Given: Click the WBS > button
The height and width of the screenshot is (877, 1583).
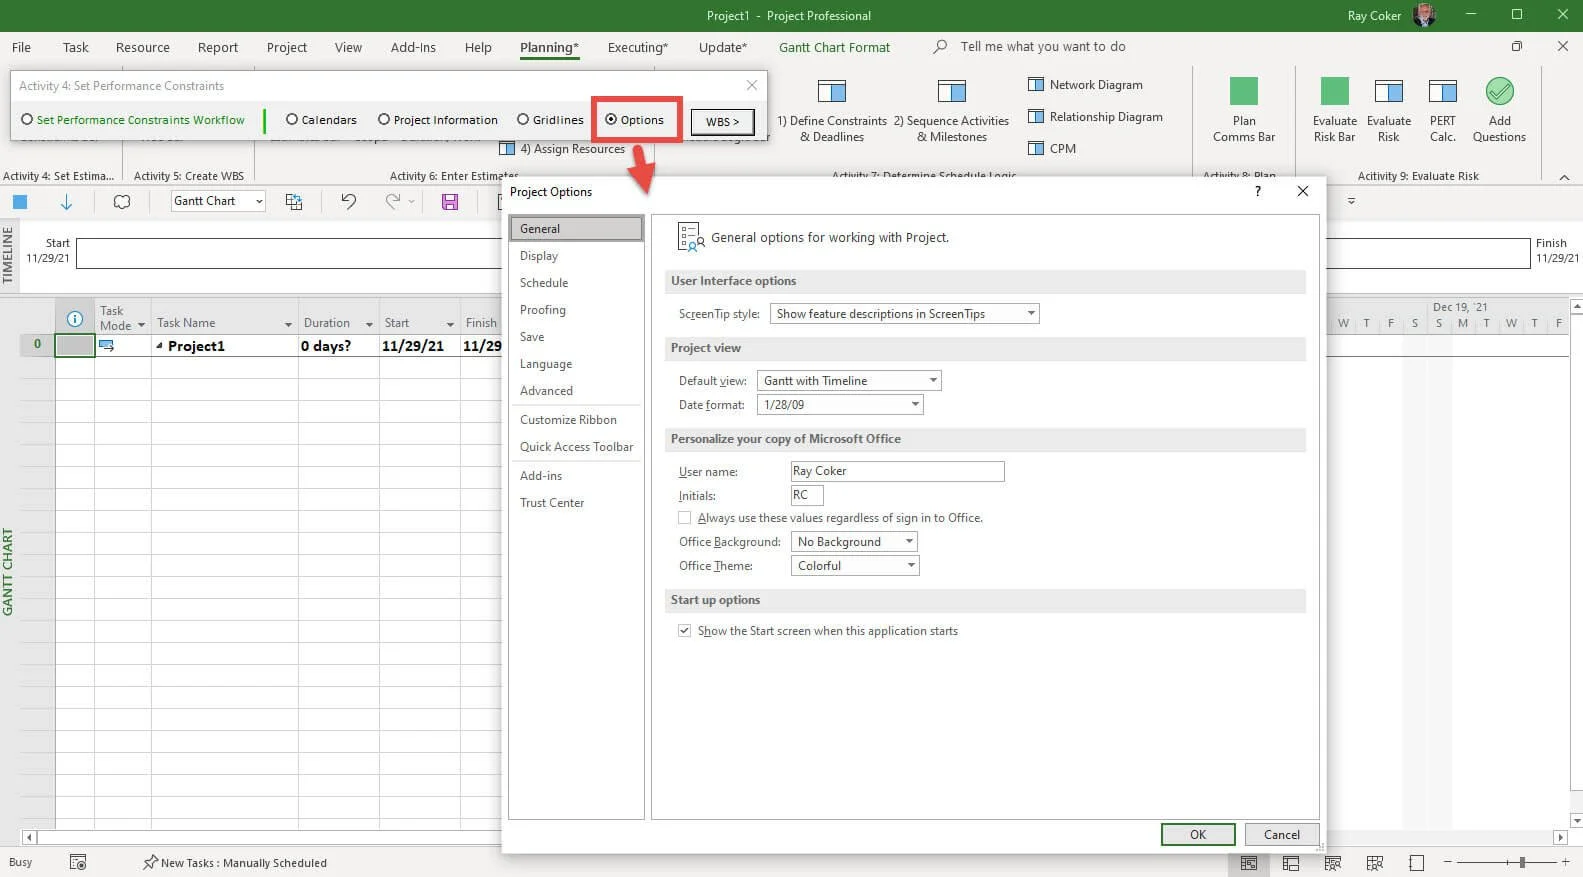Looking at the screenshot, I should 722,122.
